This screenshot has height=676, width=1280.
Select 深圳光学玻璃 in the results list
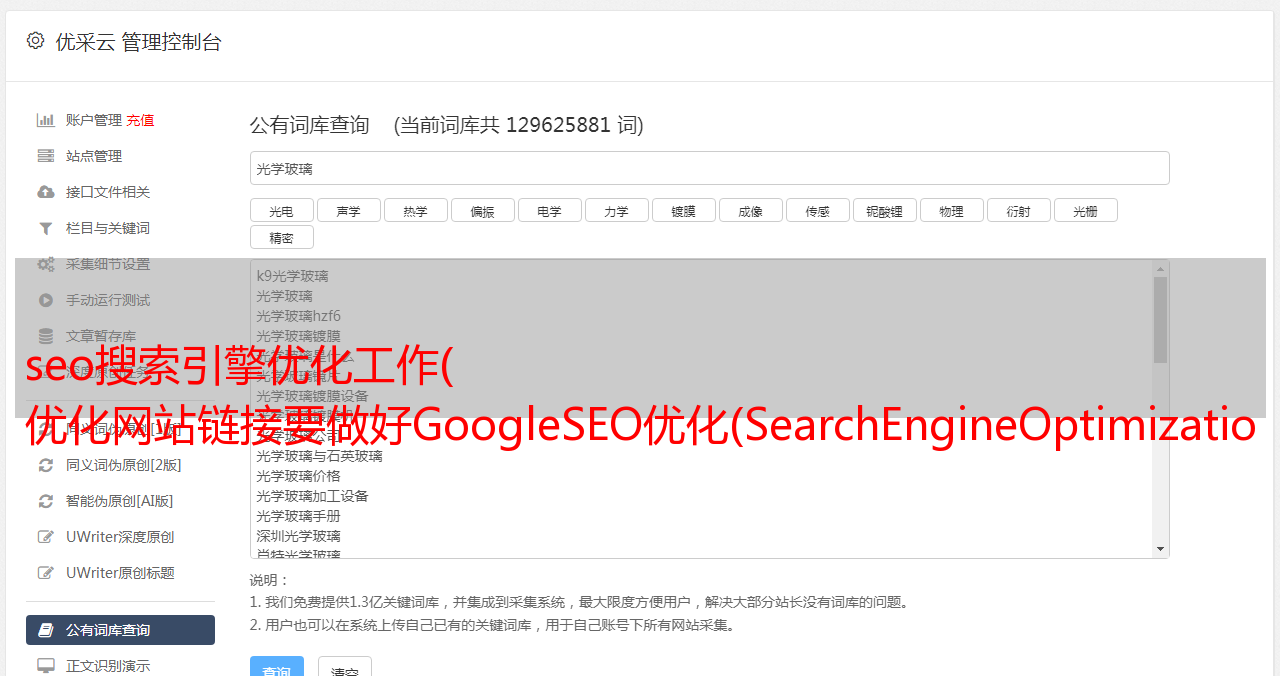(x=298, y=536)
